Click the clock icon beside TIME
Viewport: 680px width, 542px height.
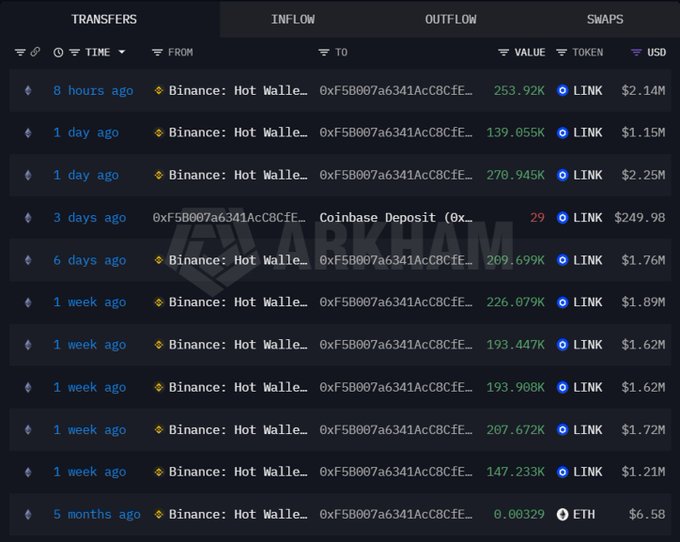[58, 52]
